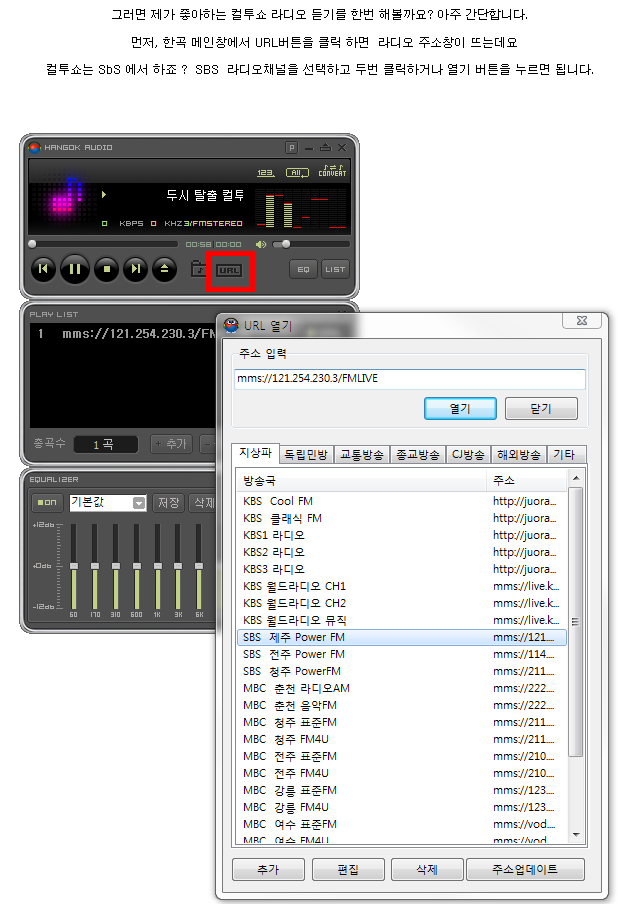Switch to the CJ방송 tab
The width and height of the screenshot is (618, 904).
[x=468, y=455]
